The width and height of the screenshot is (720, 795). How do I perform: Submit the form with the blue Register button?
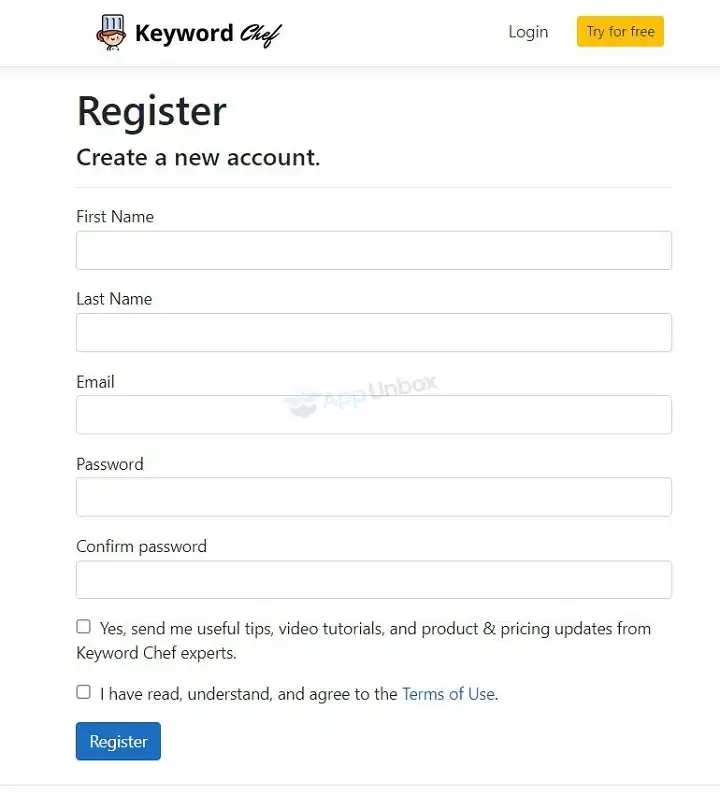pyautogui.click(x=118, y=741)
